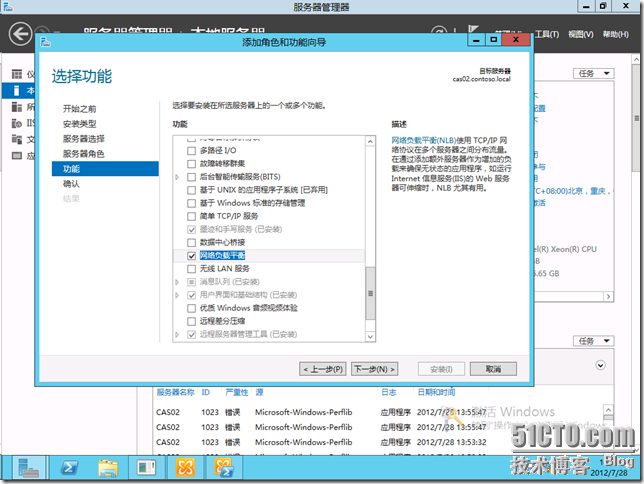The image size is (644, 484).
Task: Open View (视图) menu
Action: pyautogui.click(x=581, y=35)
